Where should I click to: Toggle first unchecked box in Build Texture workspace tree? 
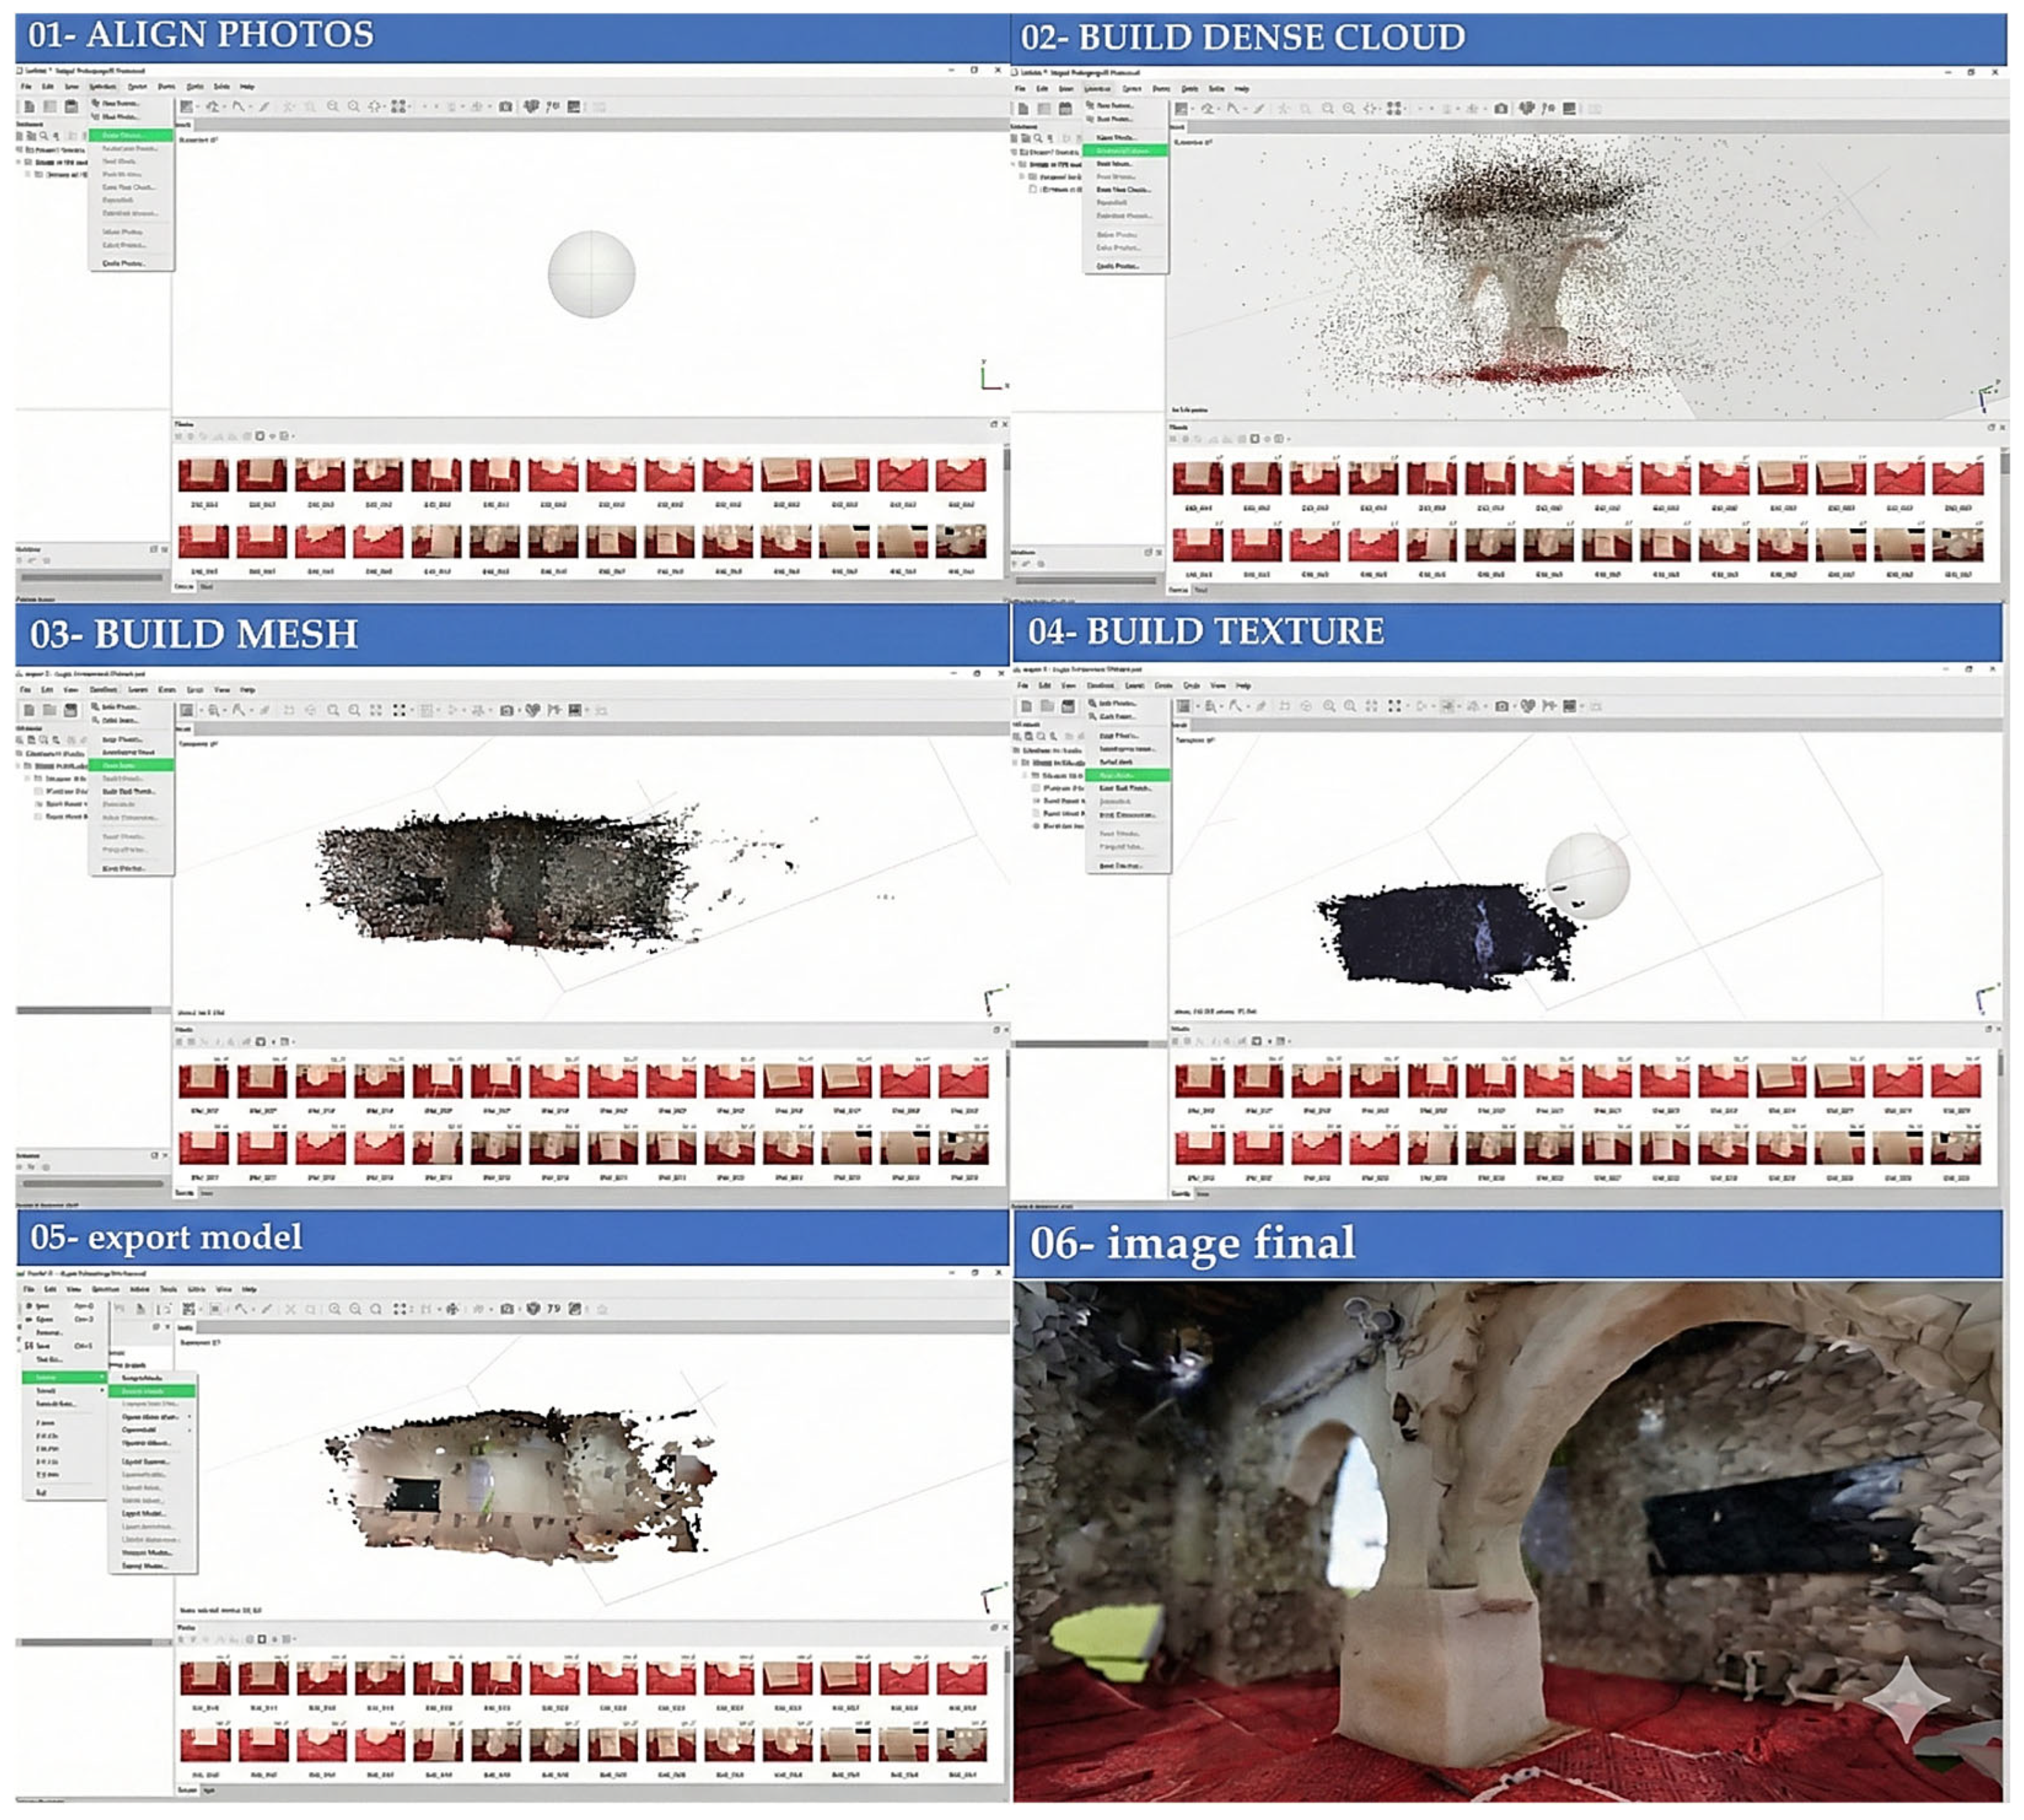click(x=1037, y=788)
